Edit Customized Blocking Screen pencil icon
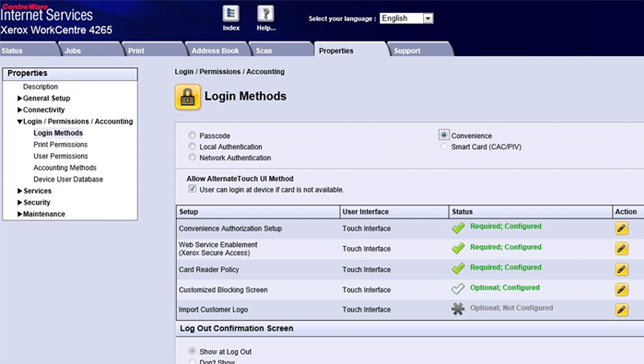644x364 pixels. coord(621,289)
